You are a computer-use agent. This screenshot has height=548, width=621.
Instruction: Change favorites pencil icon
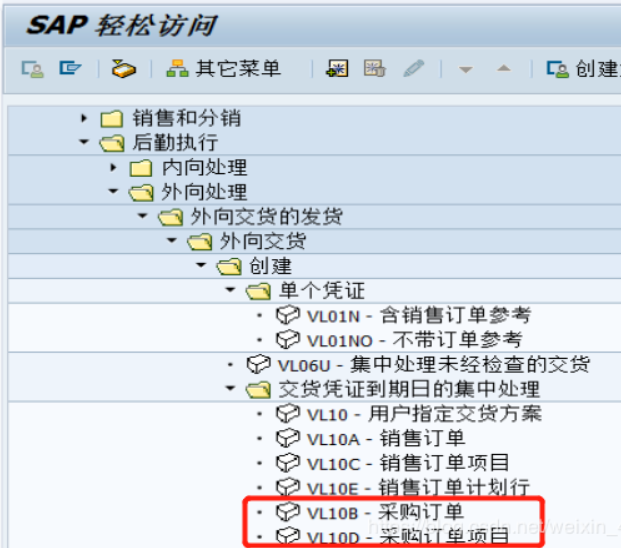pos(413,68)
